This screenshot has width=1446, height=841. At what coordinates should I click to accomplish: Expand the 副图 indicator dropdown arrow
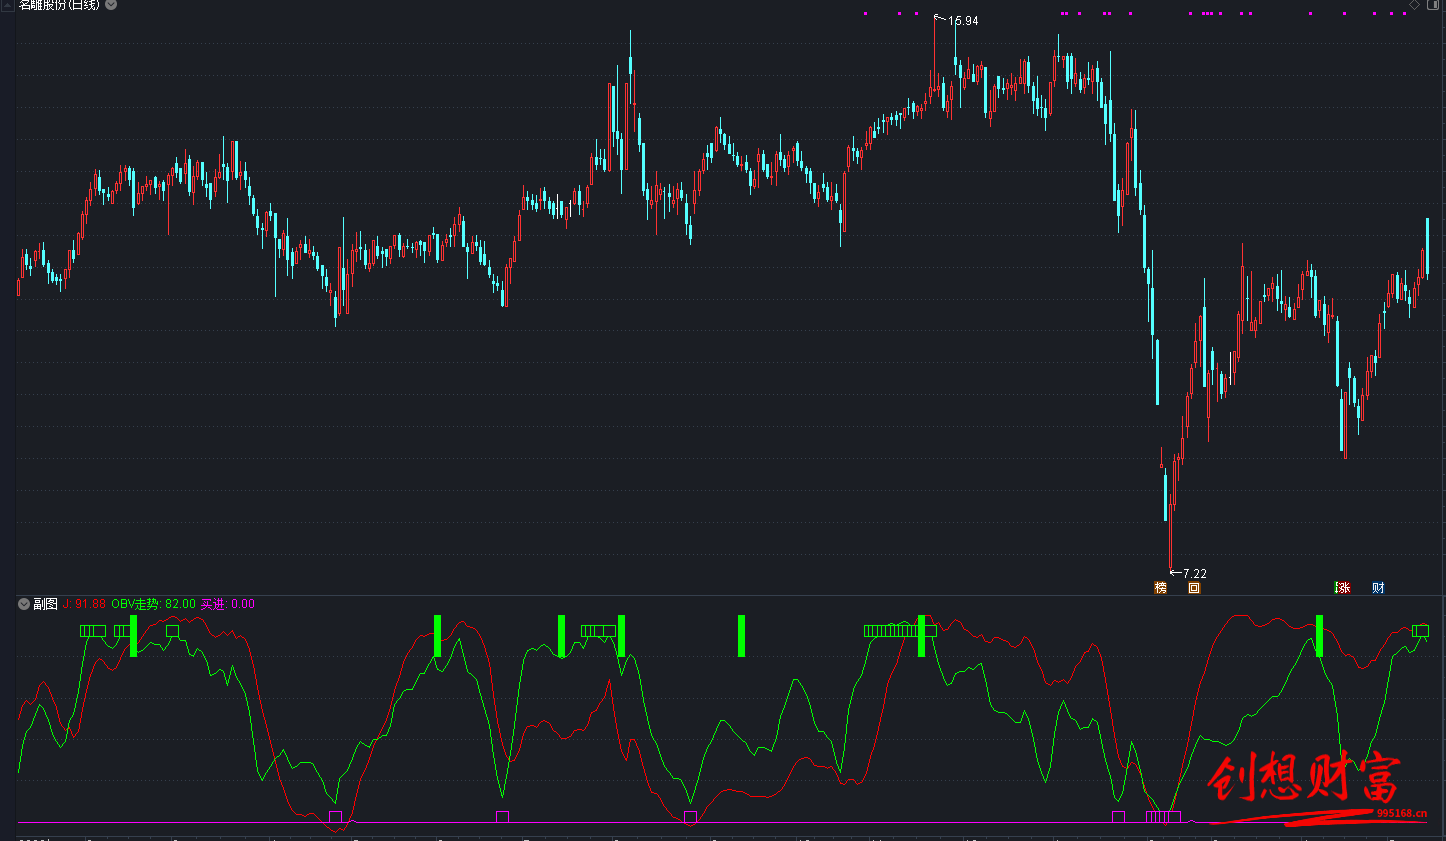[24, 604]
